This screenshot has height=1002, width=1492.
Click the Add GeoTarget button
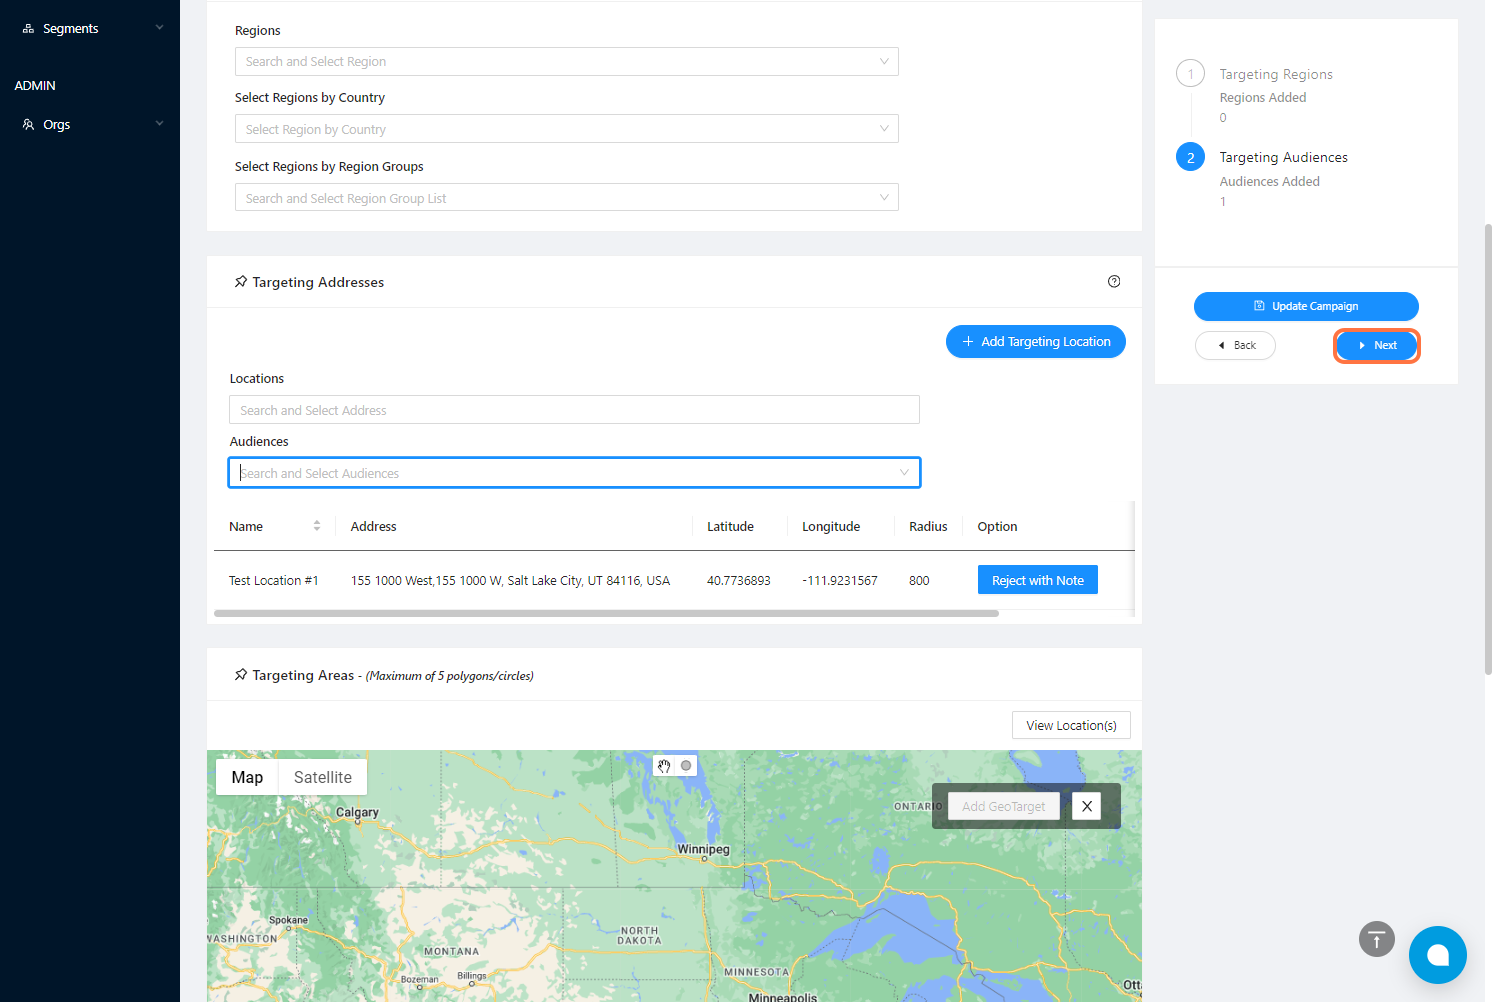[1003, 807]
